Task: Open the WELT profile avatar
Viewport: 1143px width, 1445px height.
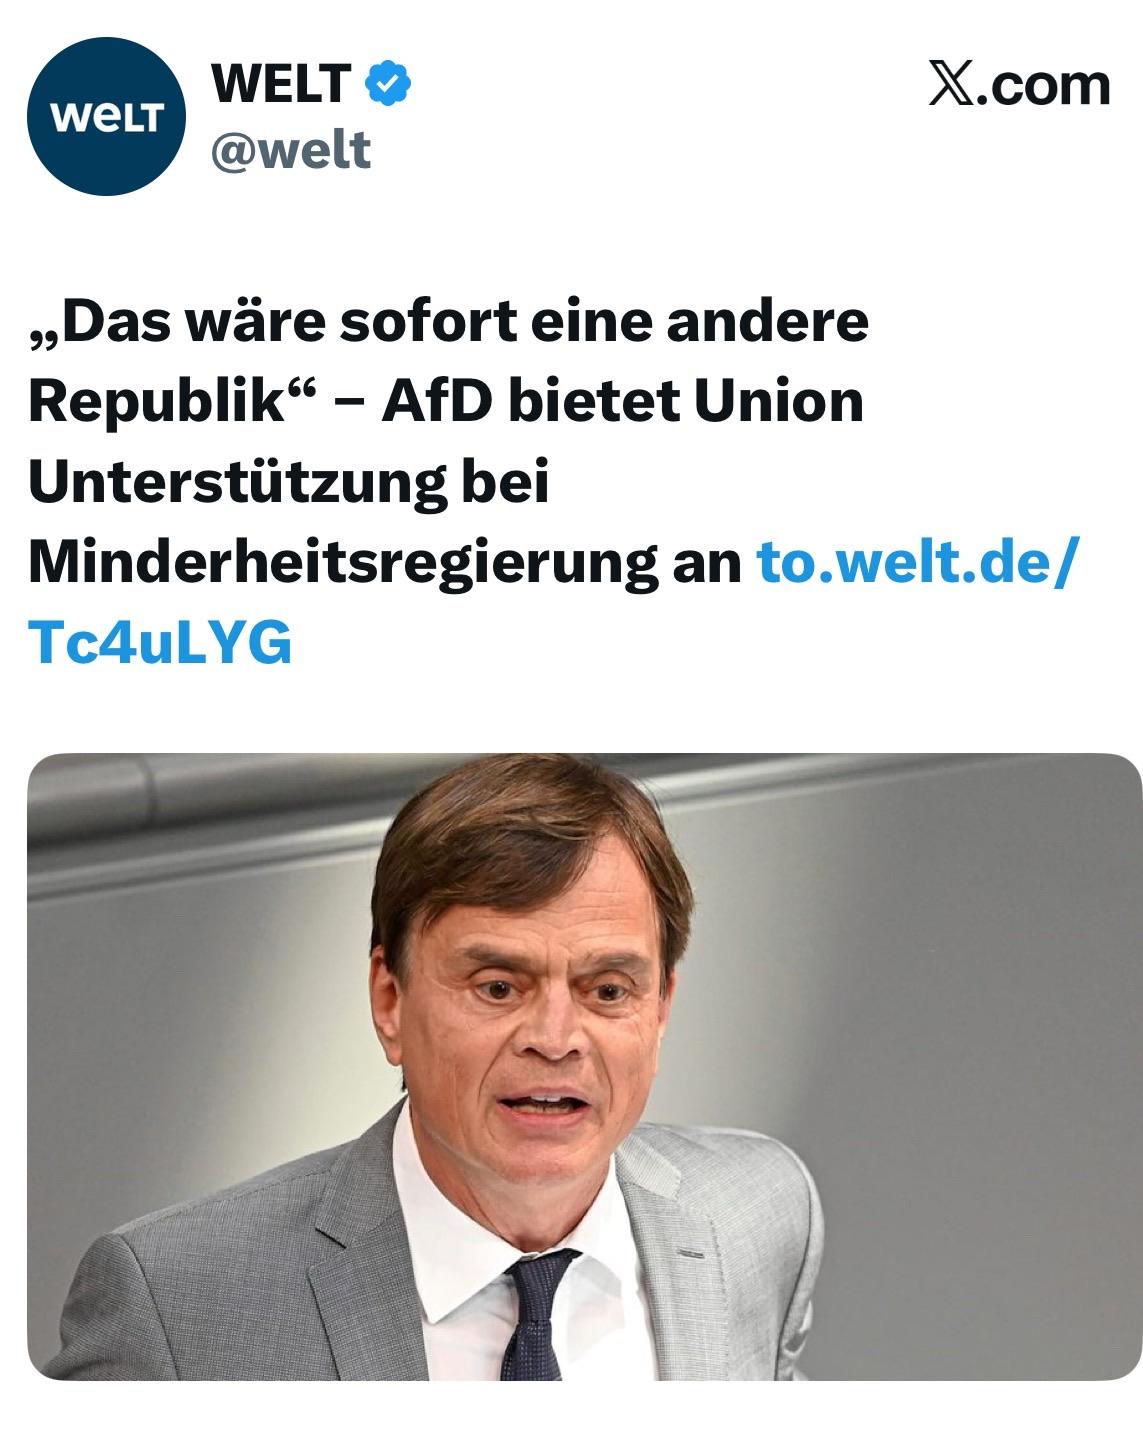Action: click(107, 116)
